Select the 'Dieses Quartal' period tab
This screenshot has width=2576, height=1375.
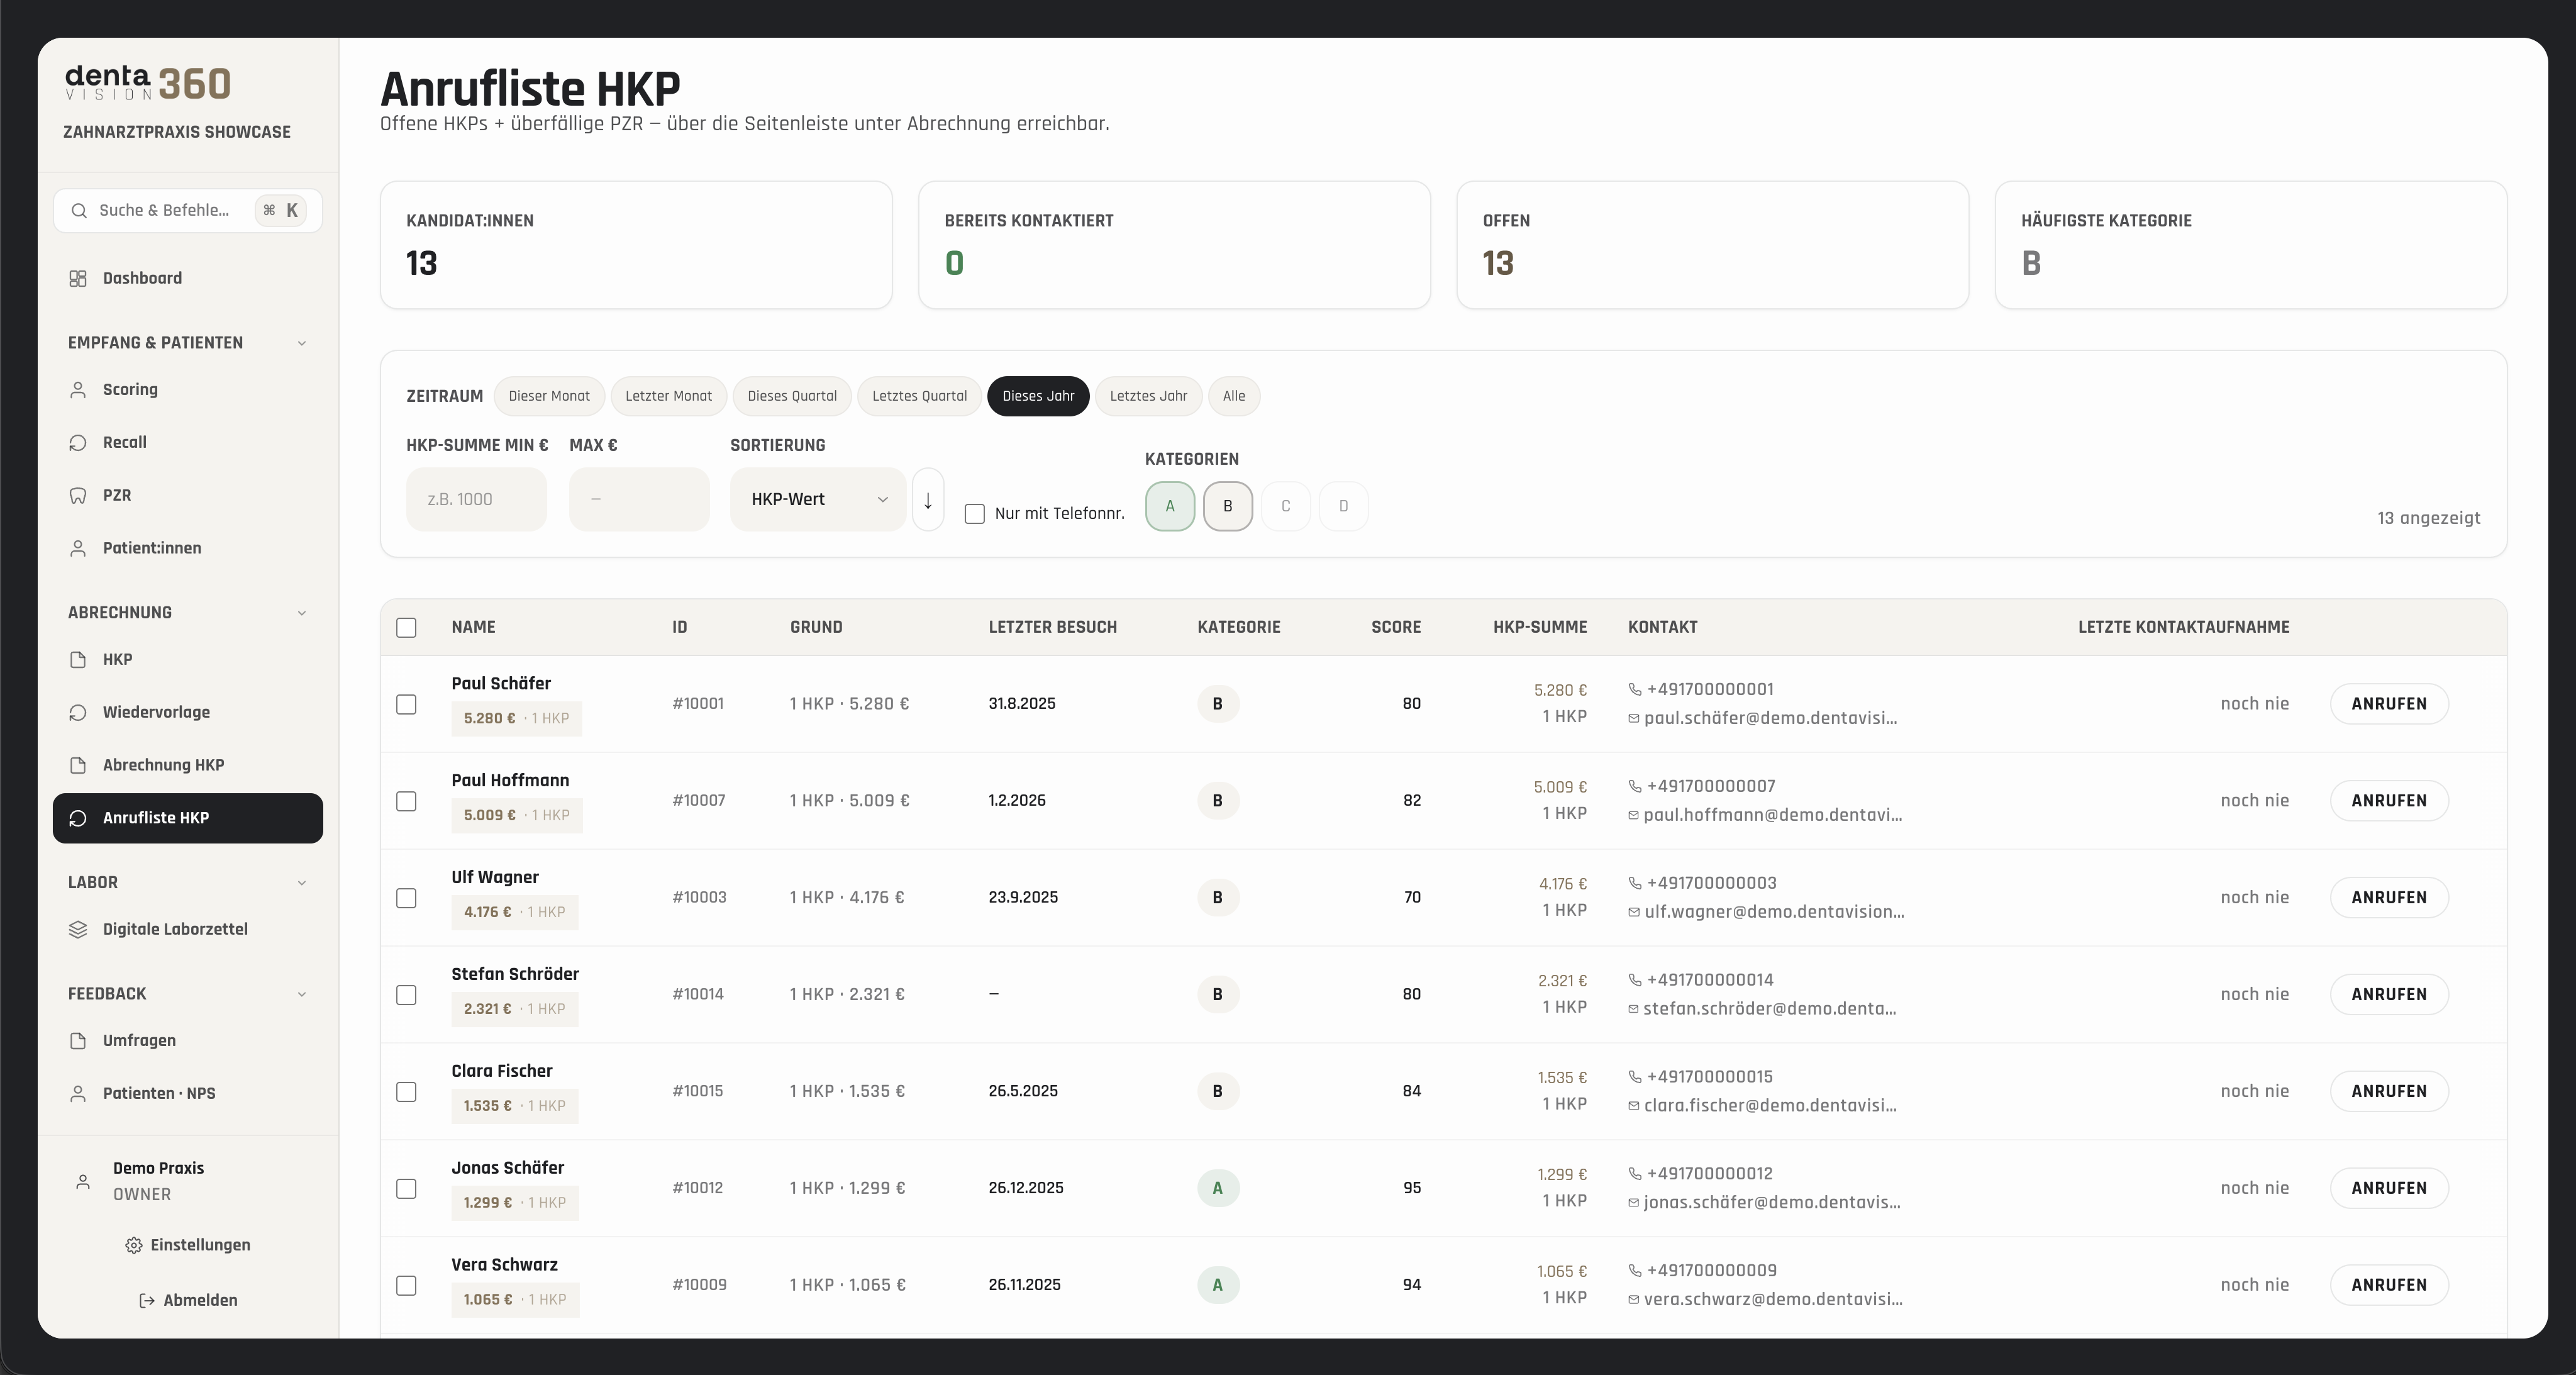point(792,396)
